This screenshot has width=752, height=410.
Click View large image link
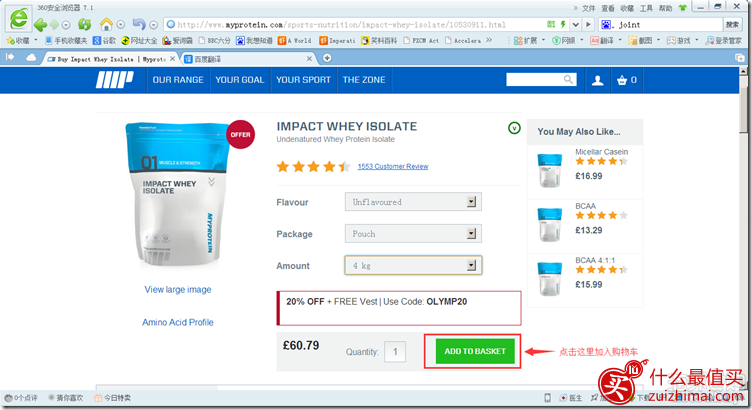[x=178, y=290]
